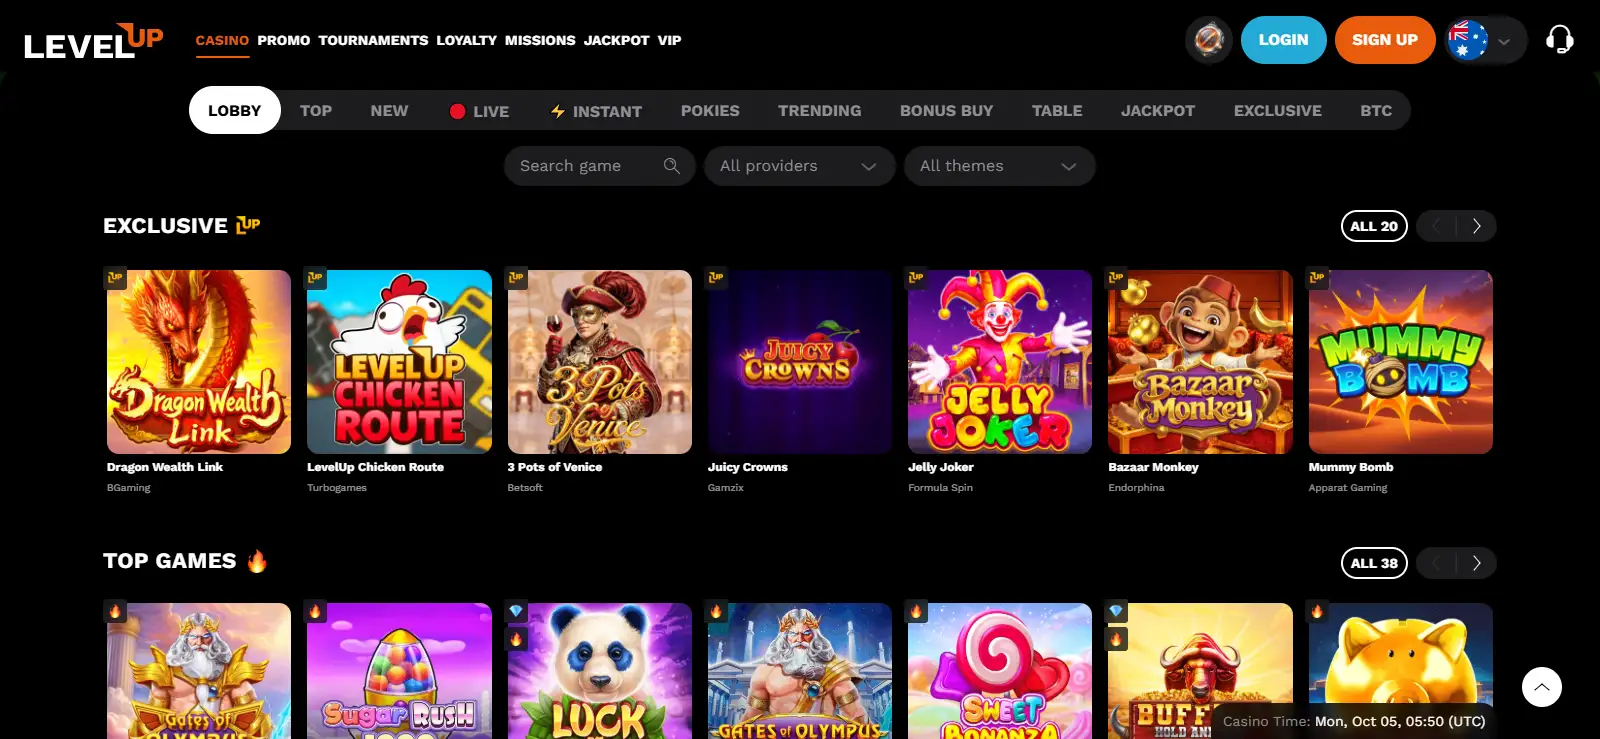
Task: Select the Pokies tab
Action: pyautogui.click(x=710, y=111)
